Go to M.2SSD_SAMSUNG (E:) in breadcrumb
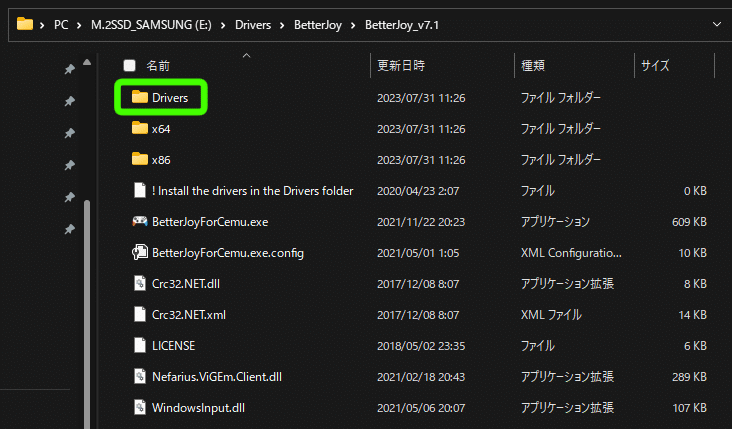Image resolution: width=732 pixels, height=429 pixels. tap(151, 25)
